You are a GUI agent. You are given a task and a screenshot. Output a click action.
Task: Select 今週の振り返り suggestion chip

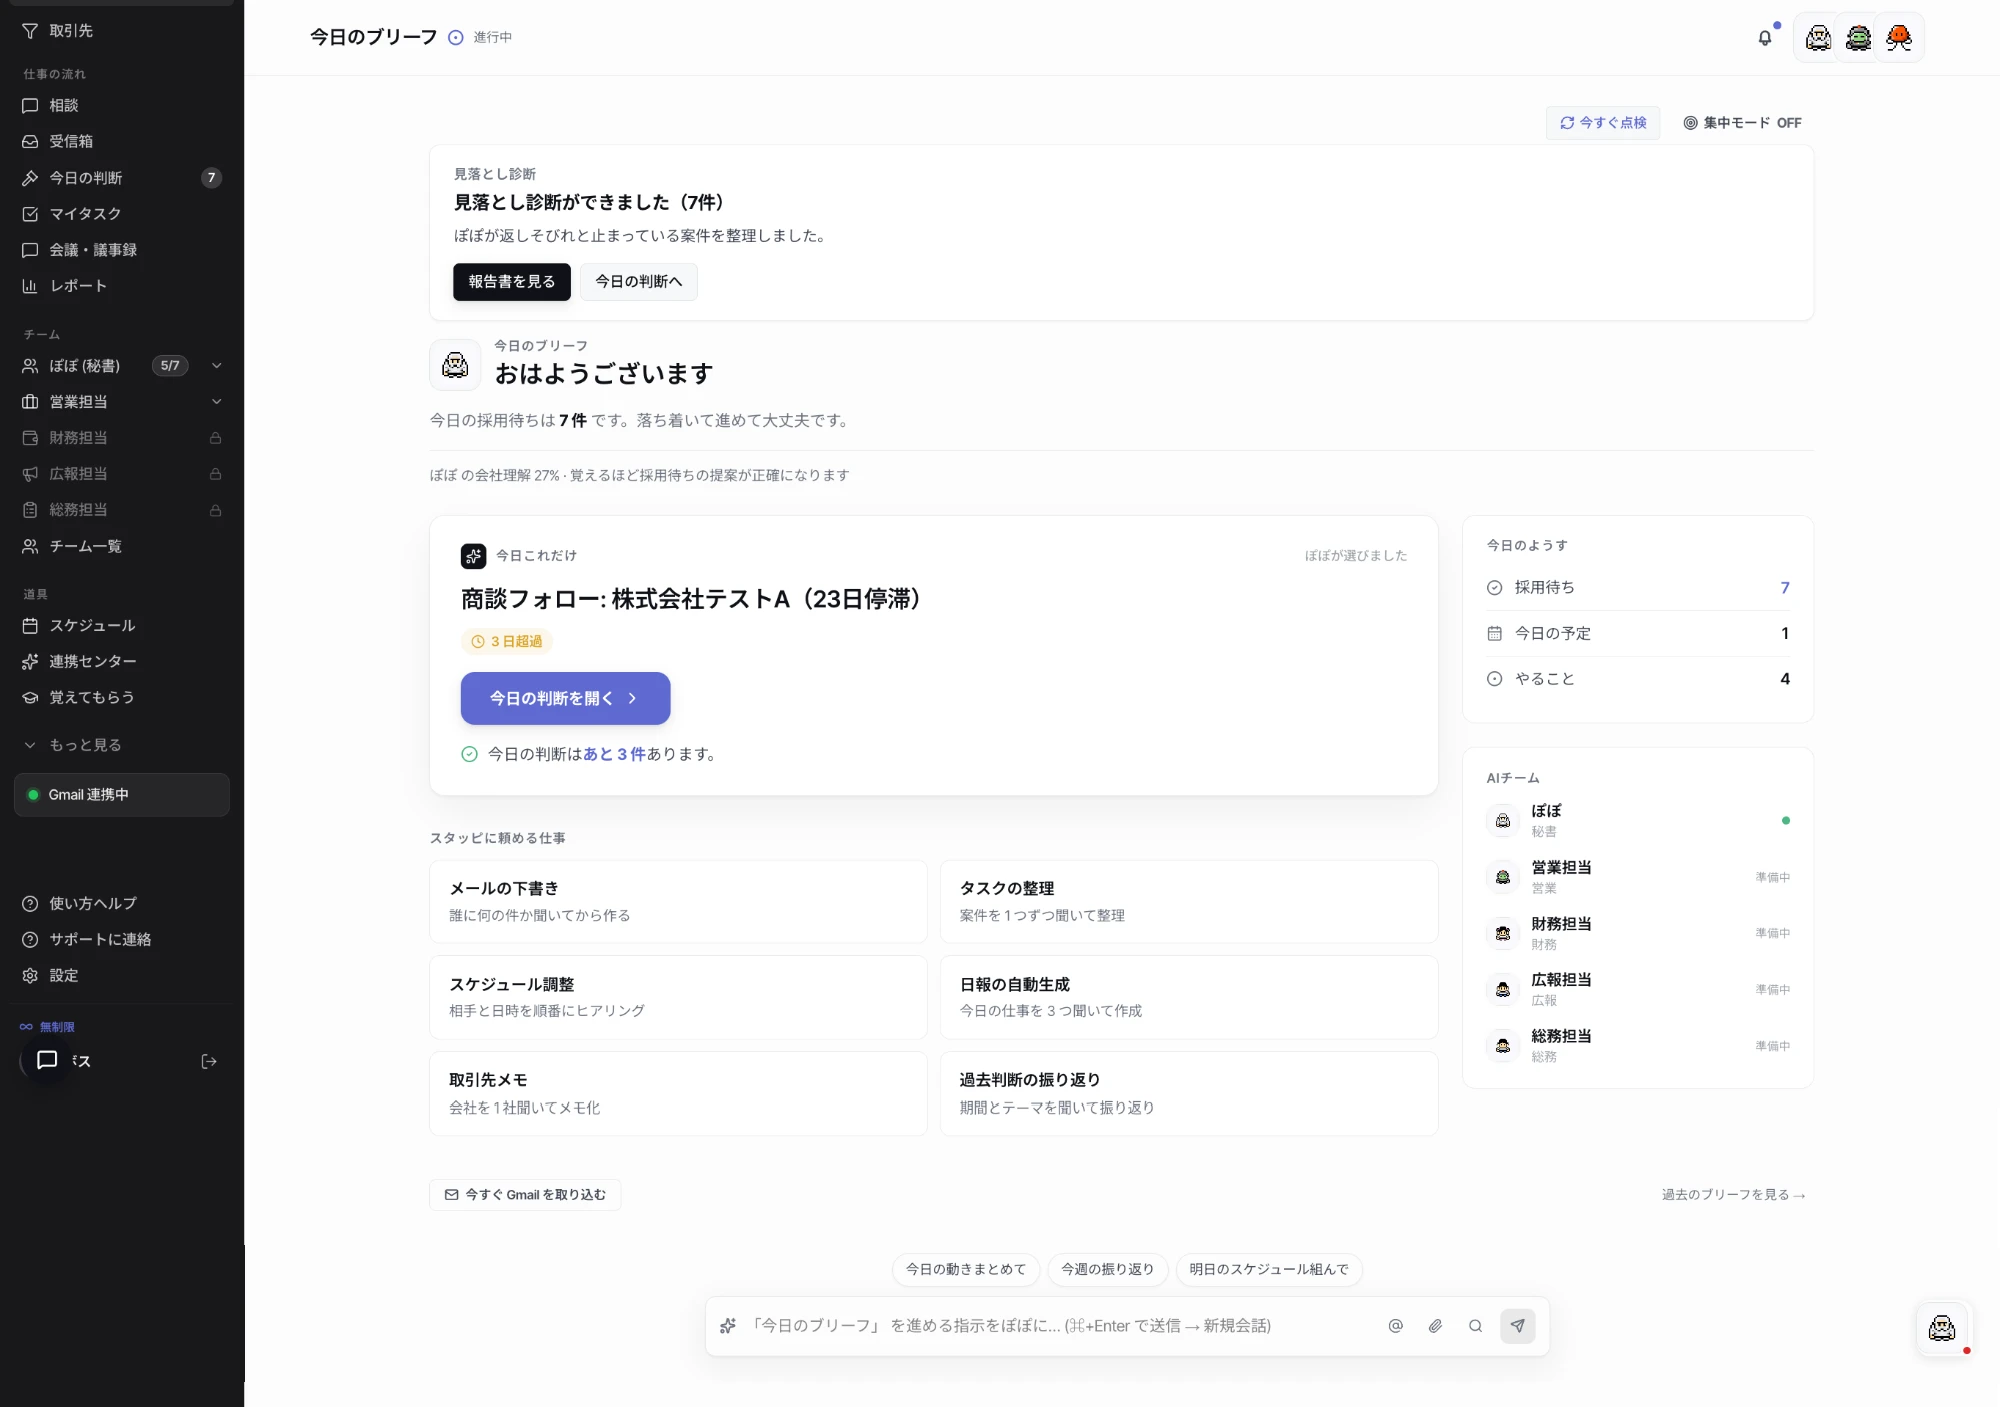coord(1108,1269)
